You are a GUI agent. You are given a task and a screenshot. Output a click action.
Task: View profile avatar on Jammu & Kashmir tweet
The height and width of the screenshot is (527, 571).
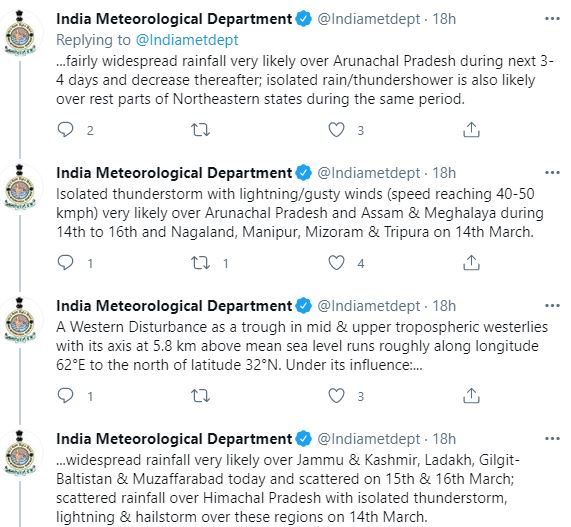[20, 452]
